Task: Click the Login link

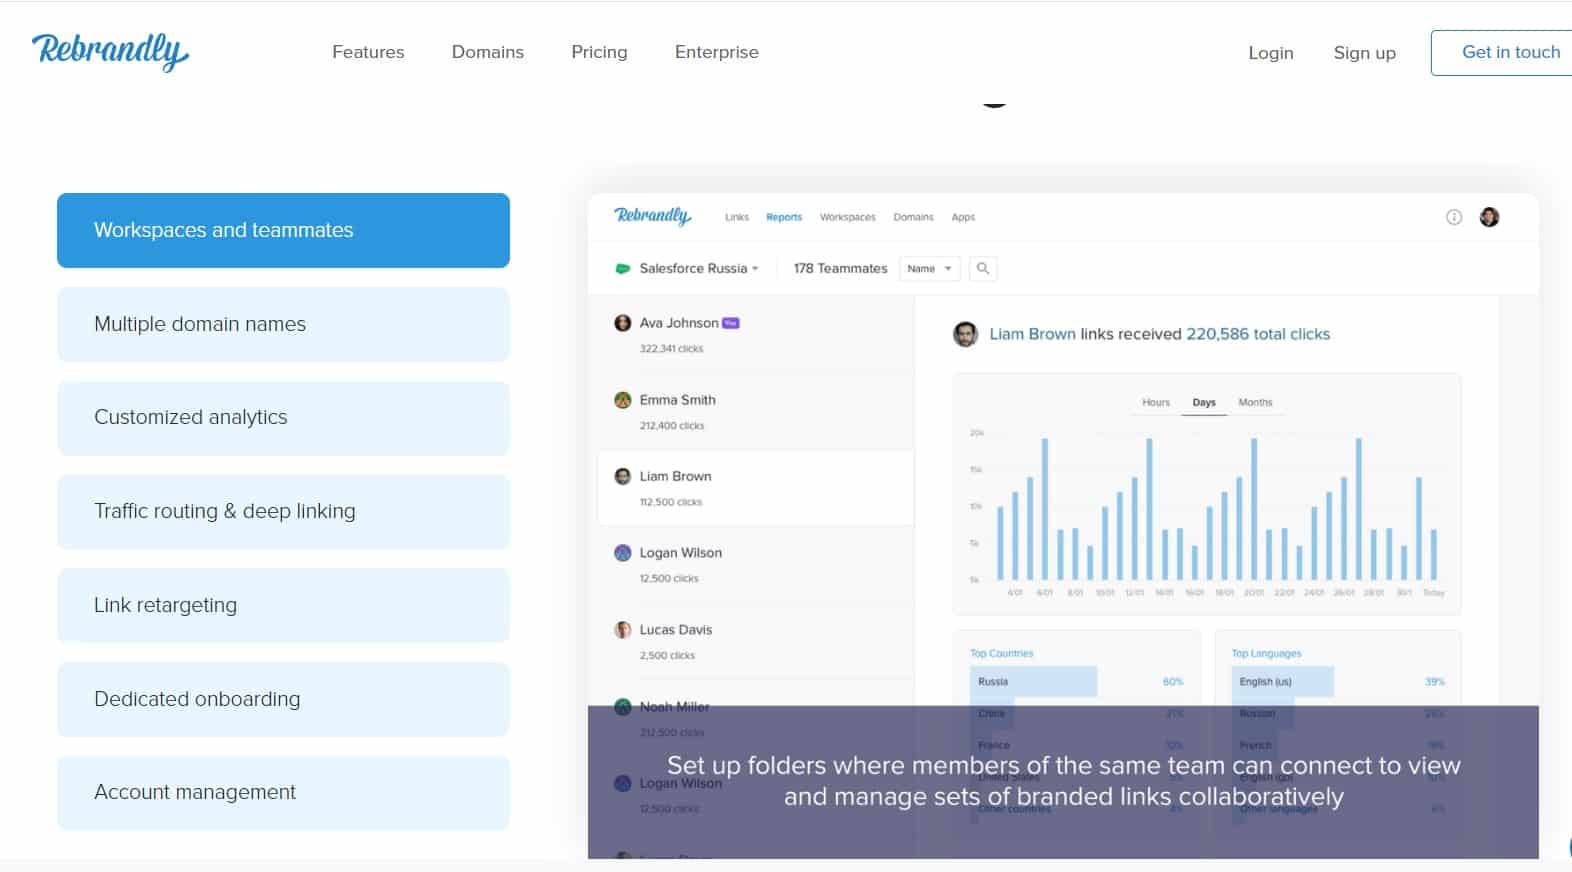Action: point(1270,53)
